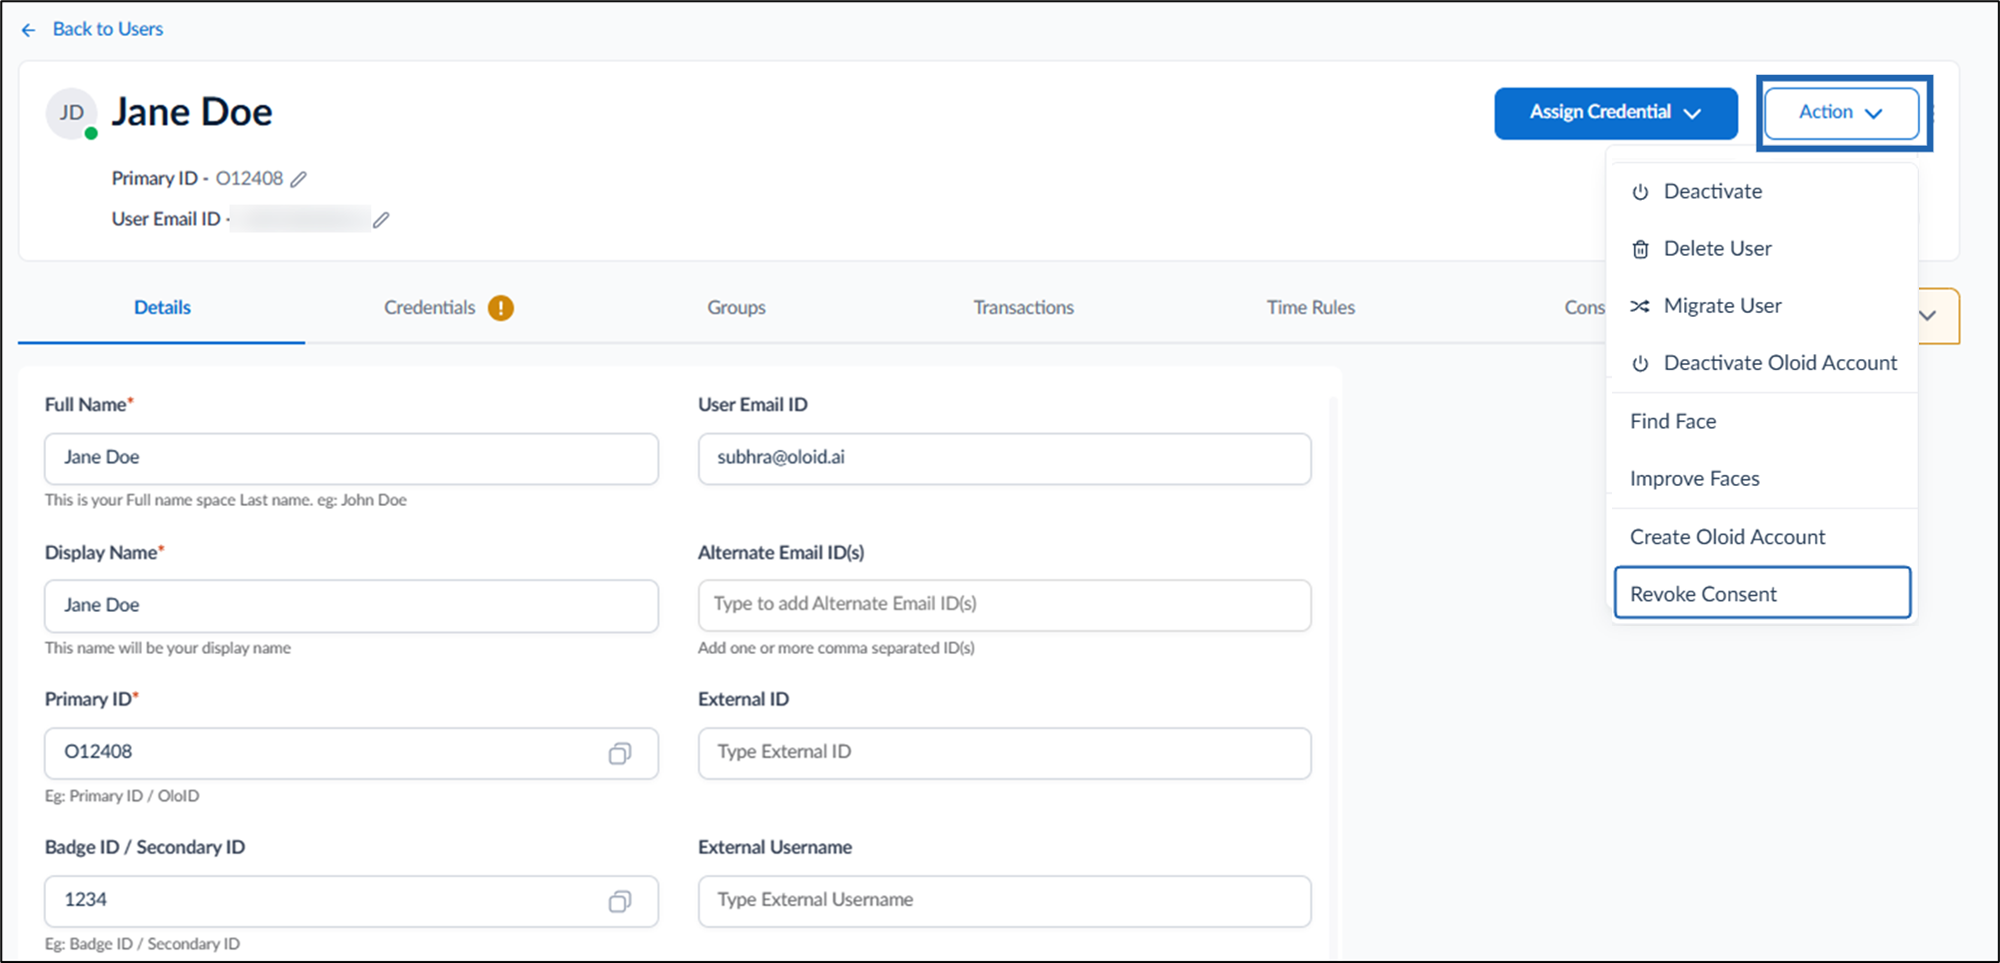
Task: Choose Migrate User from the menu
Action: click(1762, 306)
